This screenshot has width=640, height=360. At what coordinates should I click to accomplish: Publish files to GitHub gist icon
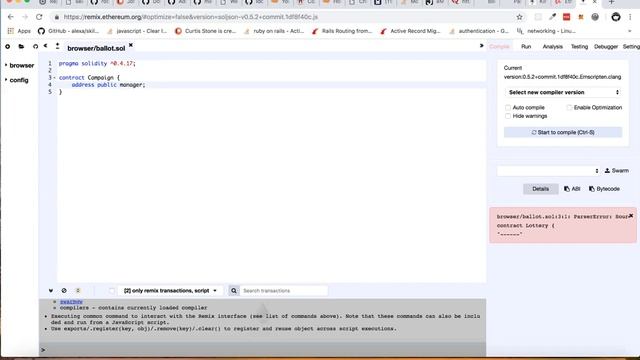36,47
